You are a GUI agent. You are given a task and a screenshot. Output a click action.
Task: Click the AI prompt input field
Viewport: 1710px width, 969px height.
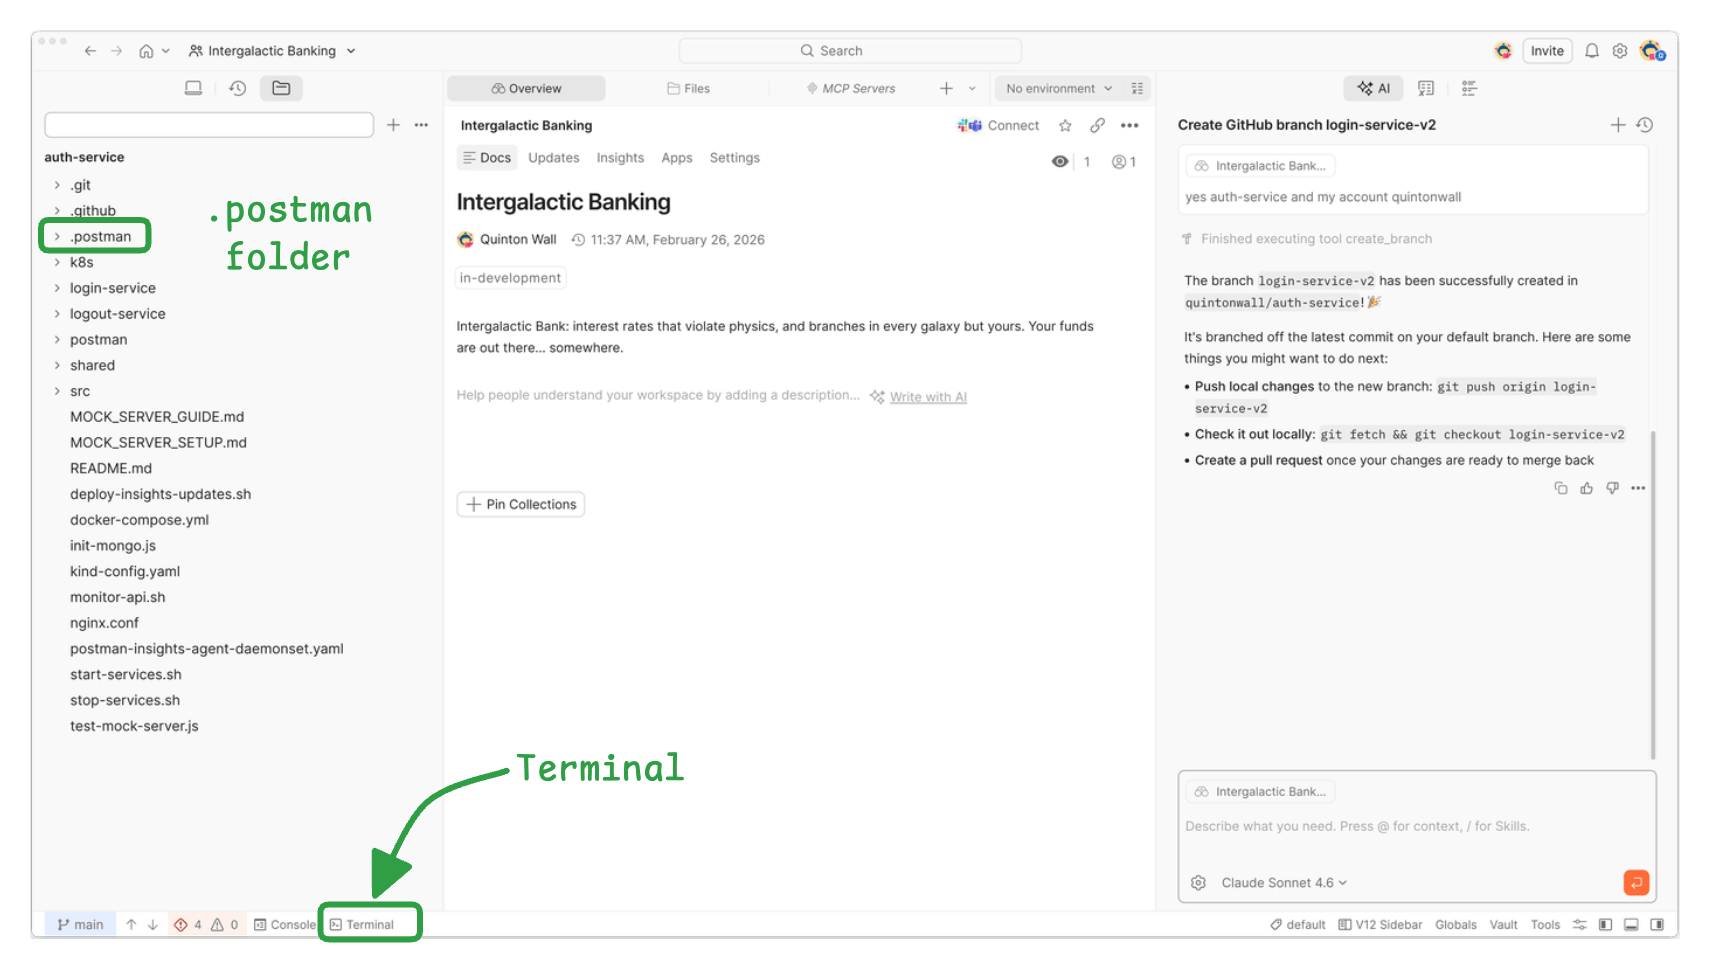[x=1416, y=826]
